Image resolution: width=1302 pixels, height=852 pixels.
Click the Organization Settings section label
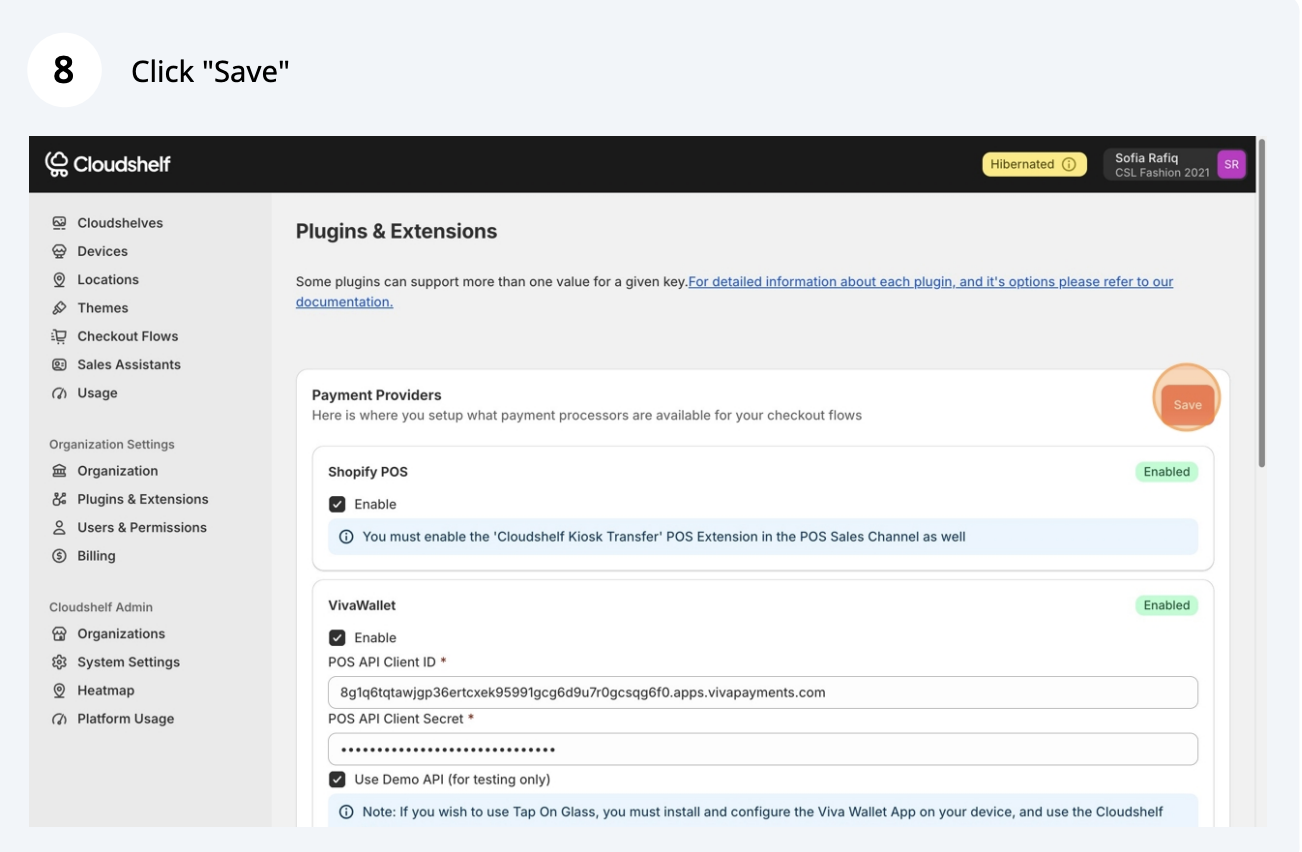112,444
